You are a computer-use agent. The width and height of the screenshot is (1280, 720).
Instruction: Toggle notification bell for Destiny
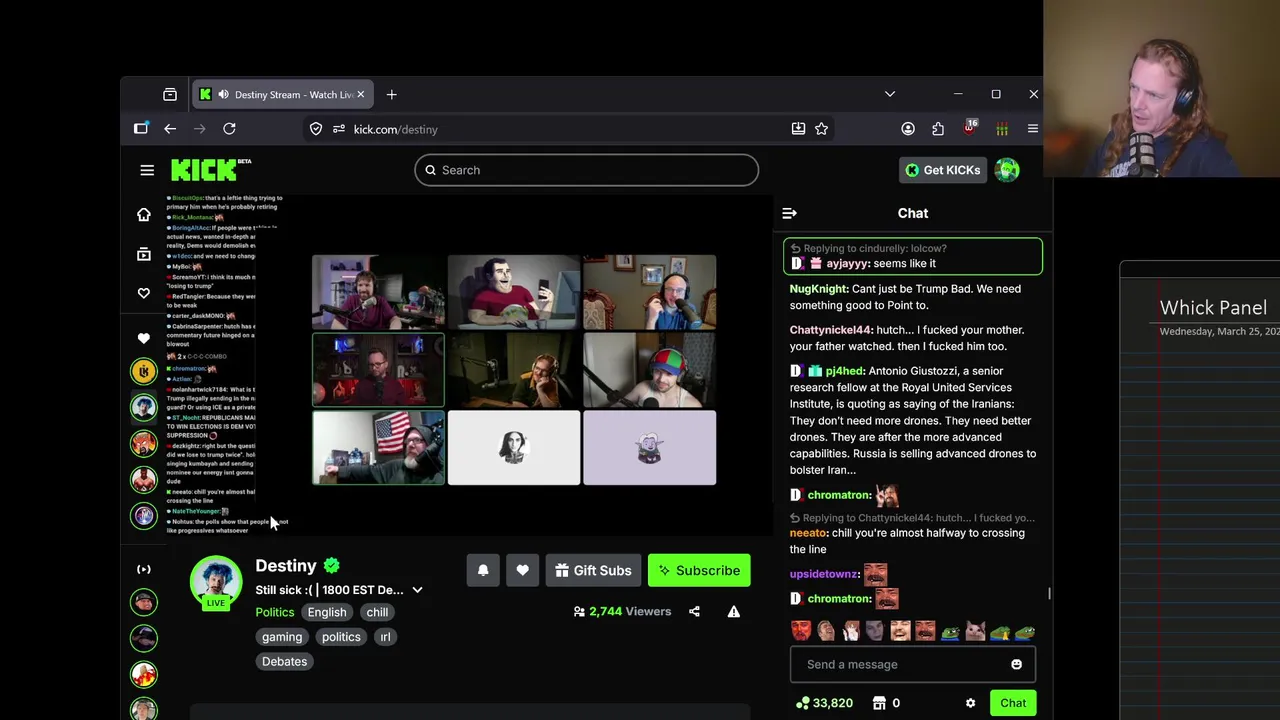tap(483, 570)
